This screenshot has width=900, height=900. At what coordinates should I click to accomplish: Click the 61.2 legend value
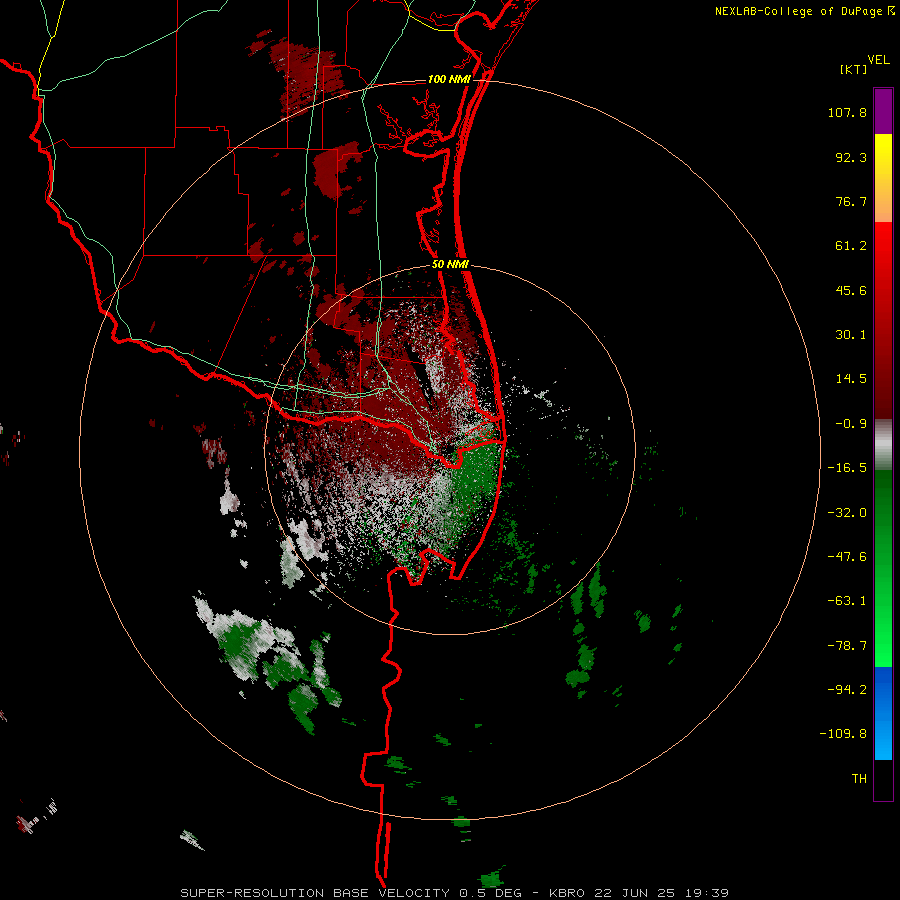[x=851, y=246]
